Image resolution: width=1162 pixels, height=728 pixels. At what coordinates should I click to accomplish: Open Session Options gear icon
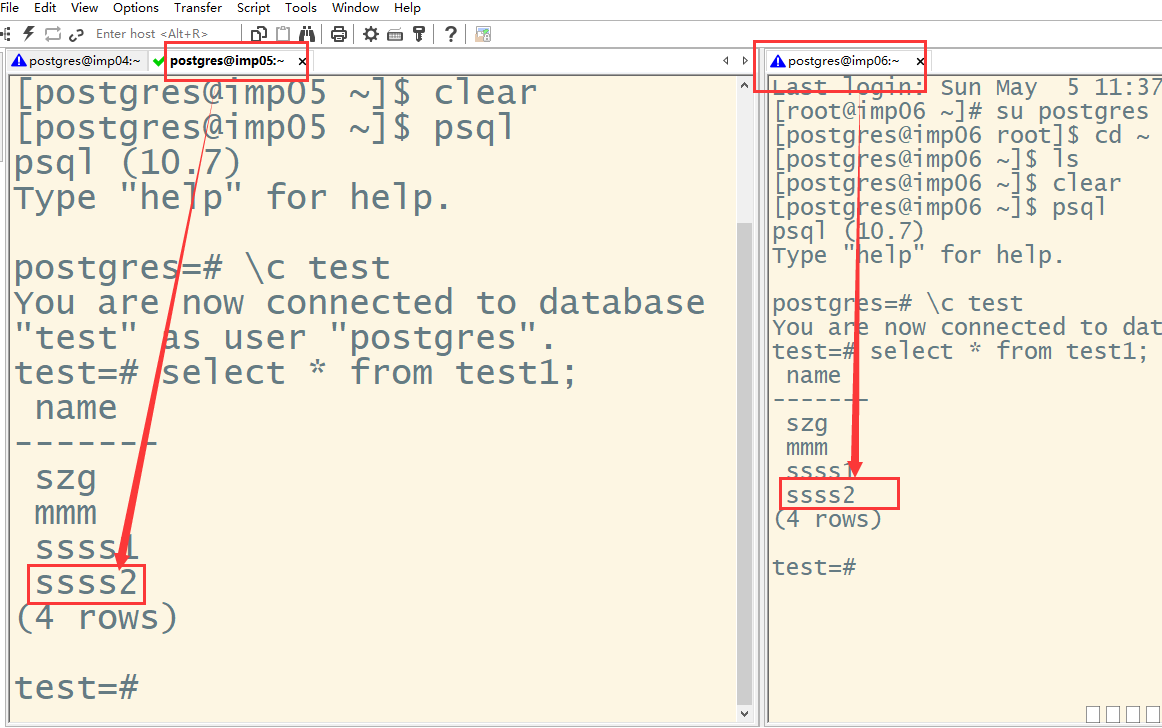(x=371, y=34)
